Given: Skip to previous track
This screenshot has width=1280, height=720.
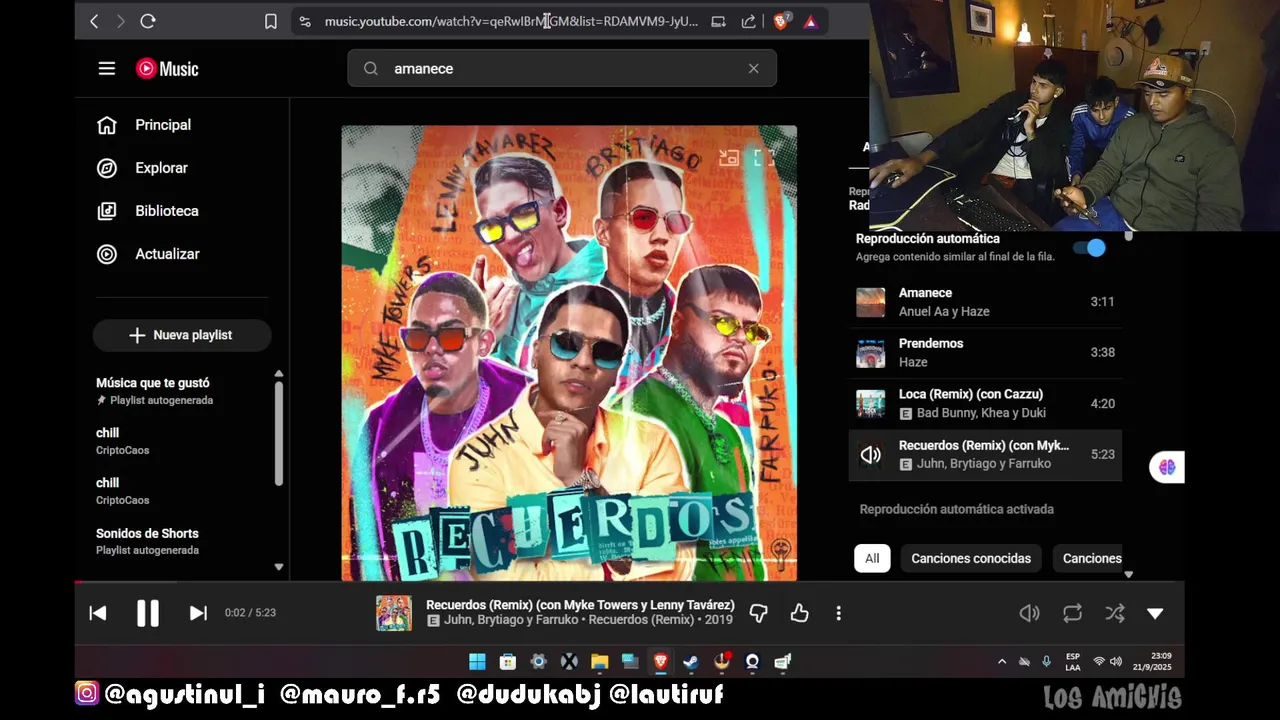Looking at the screenshot, I should [98, 613].
